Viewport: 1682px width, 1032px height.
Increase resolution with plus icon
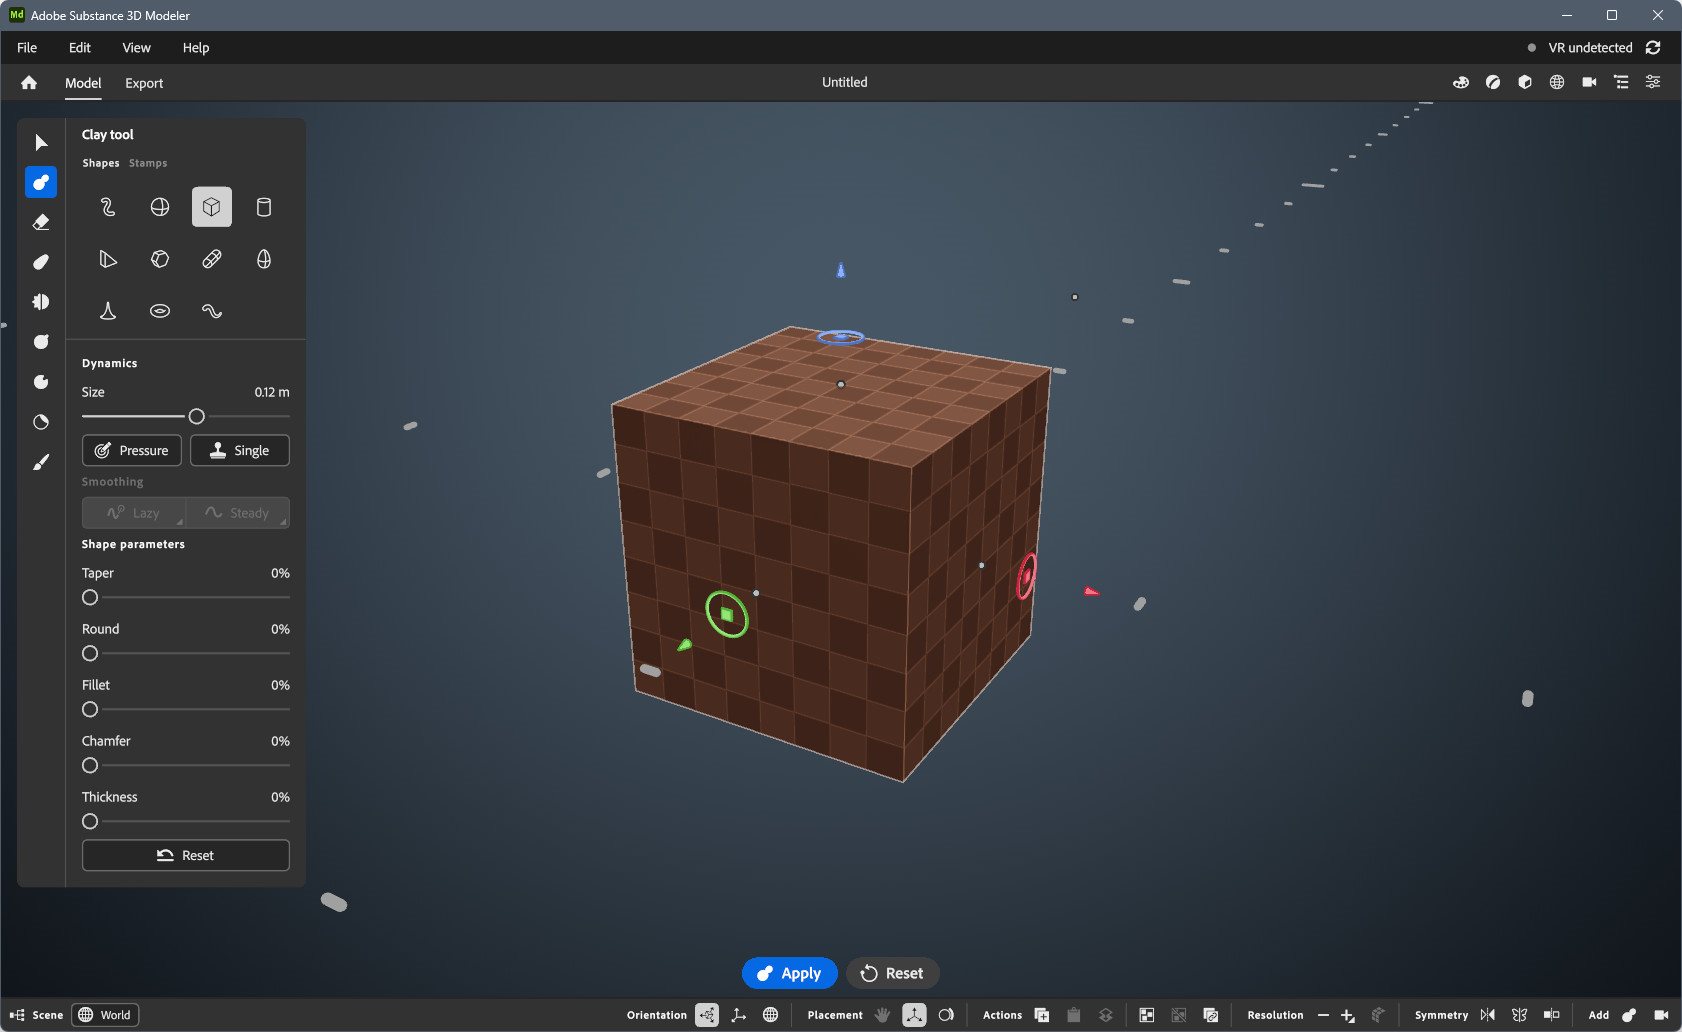point(1348,1015)
